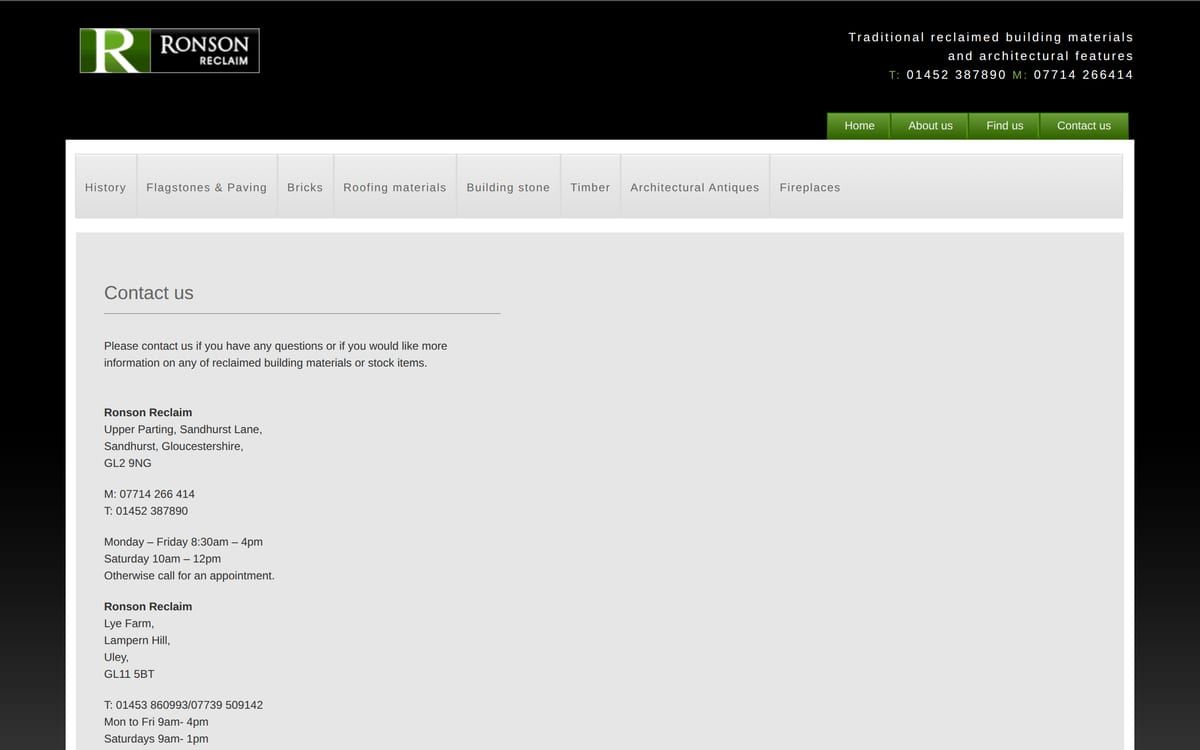Click the 'and architectural features' header line
Screen dimensions: 1200x750
tap(1040, 56)
